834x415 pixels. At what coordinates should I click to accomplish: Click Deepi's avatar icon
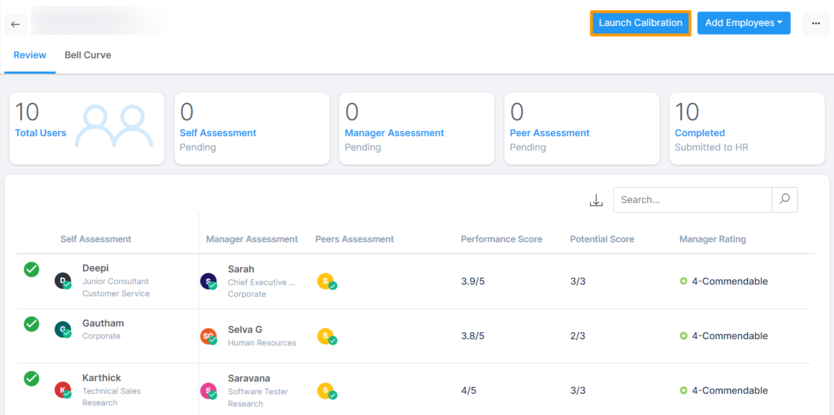pos(63,281)
